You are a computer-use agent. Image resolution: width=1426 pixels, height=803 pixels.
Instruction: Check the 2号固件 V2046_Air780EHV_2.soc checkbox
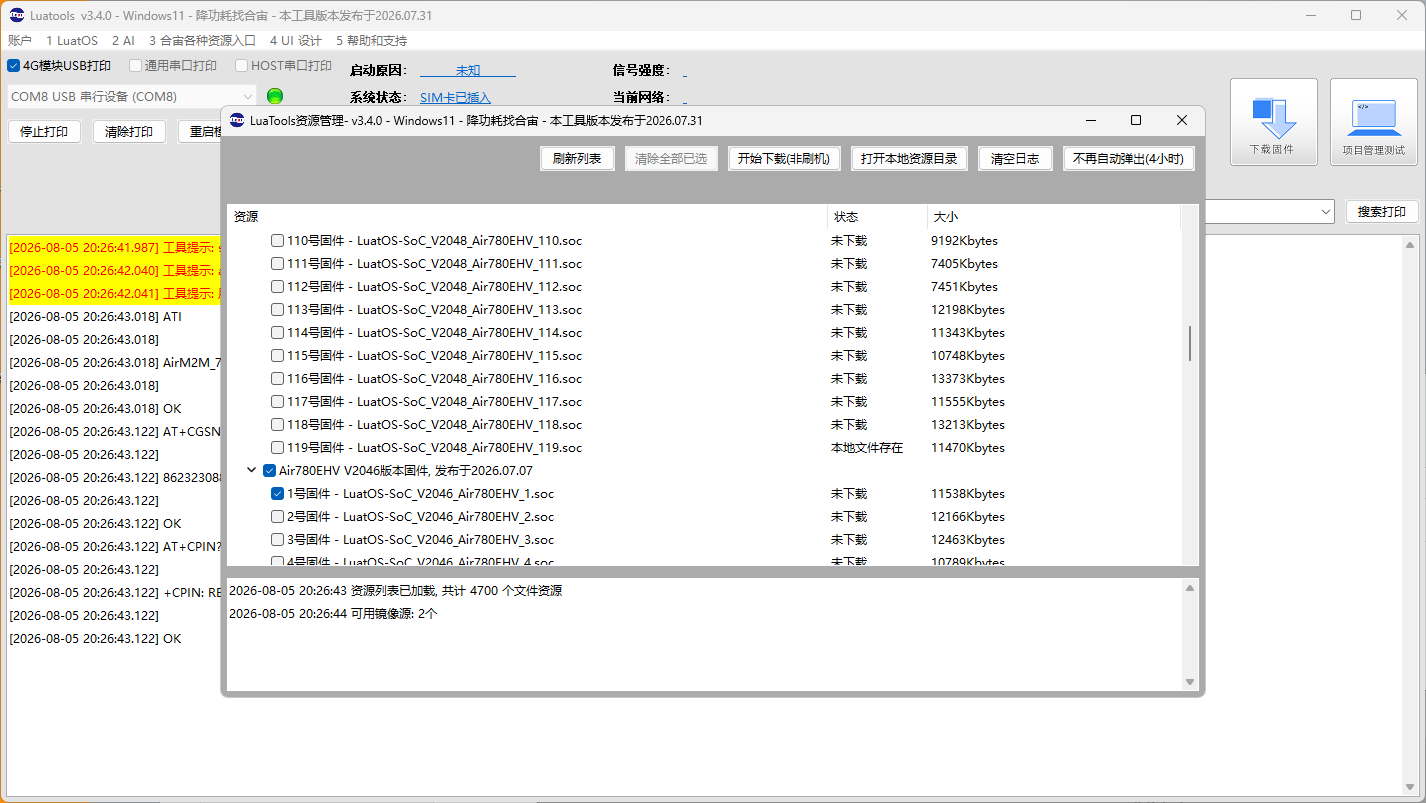coord(278,517)
